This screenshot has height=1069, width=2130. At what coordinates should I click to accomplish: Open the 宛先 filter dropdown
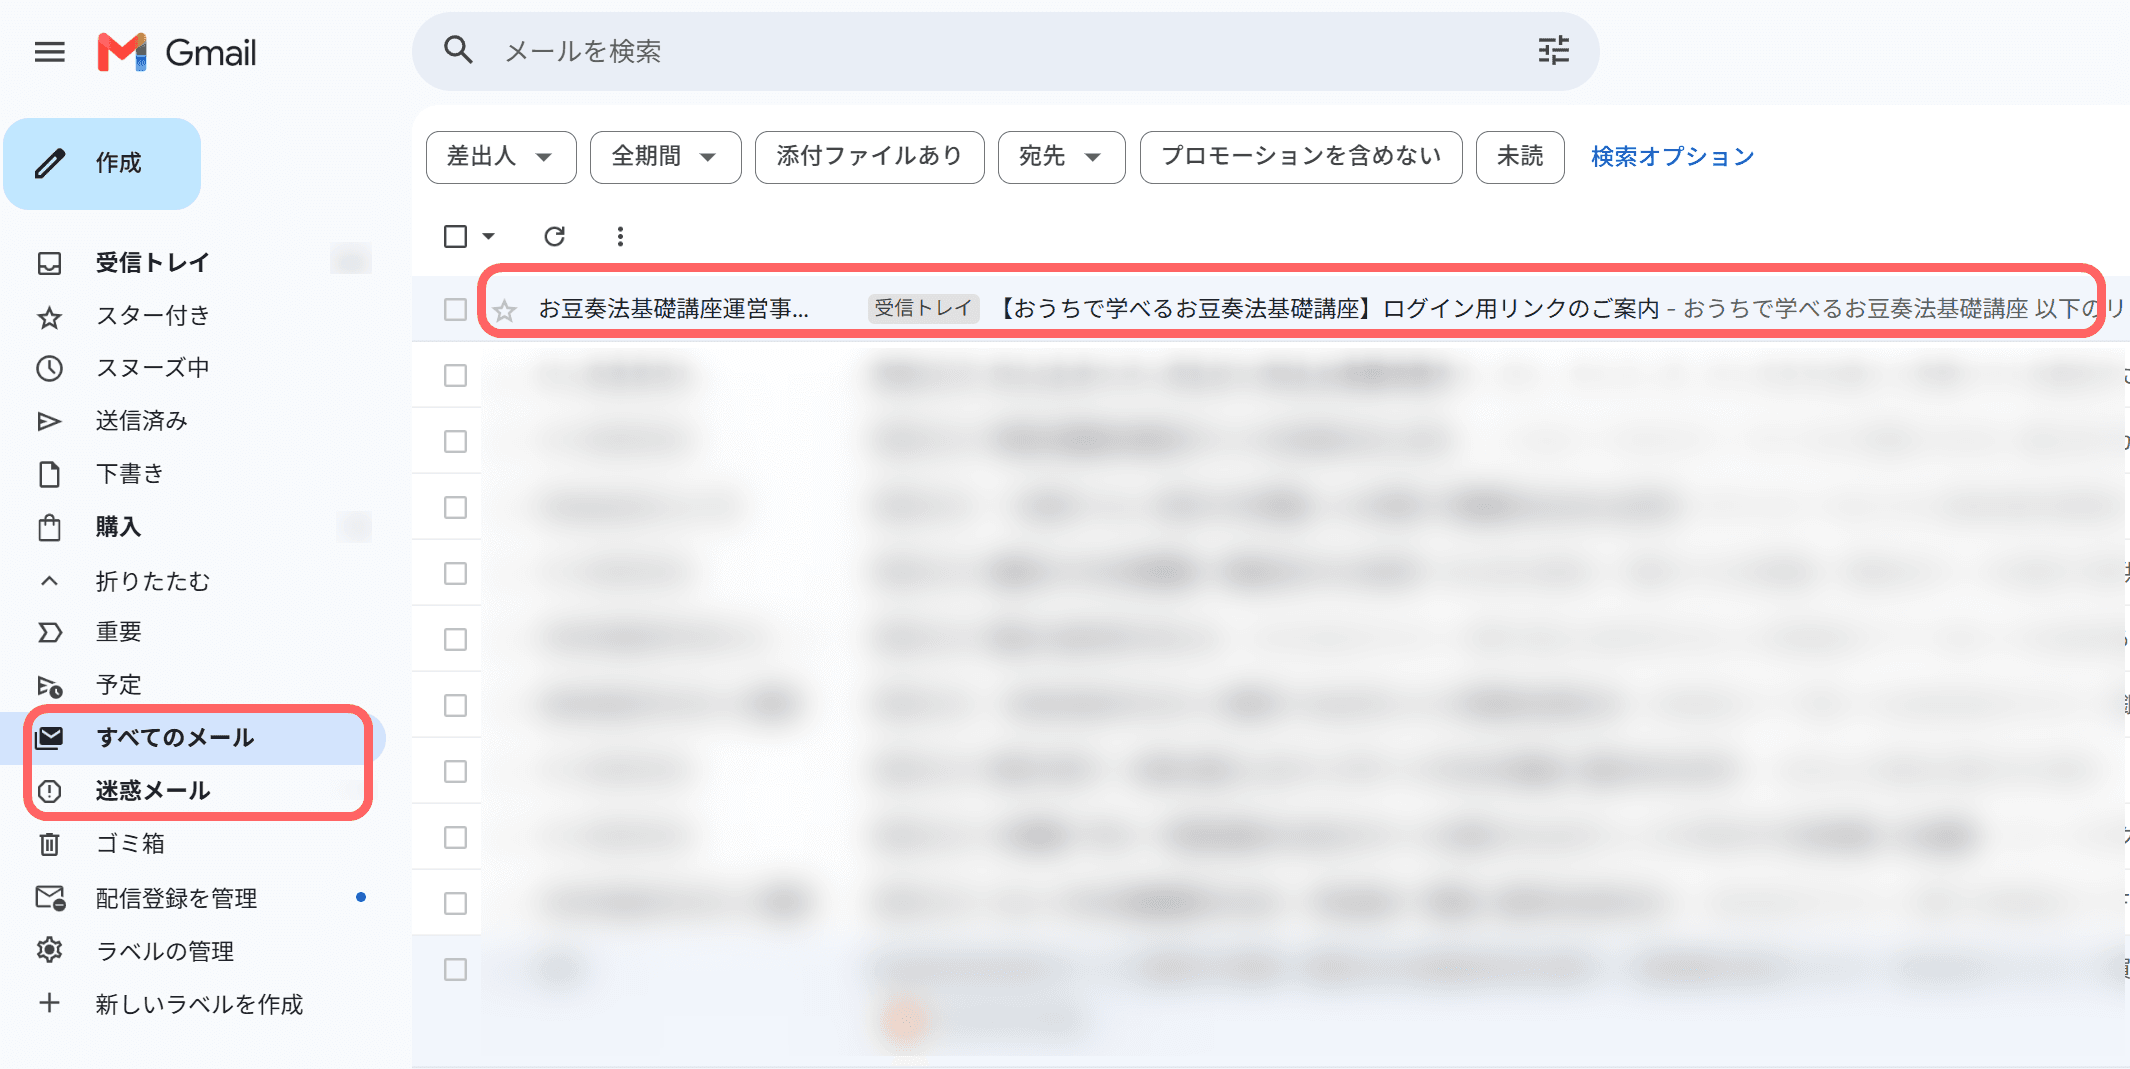1061,157
